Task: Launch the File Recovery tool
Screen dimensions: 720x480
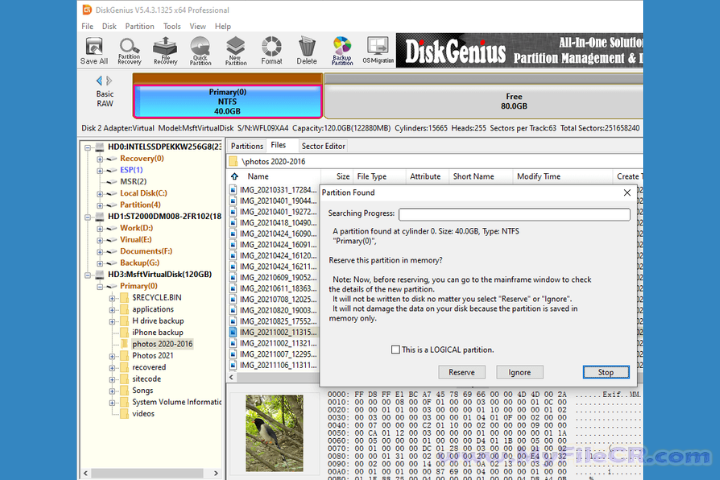Action: (165, 51)
